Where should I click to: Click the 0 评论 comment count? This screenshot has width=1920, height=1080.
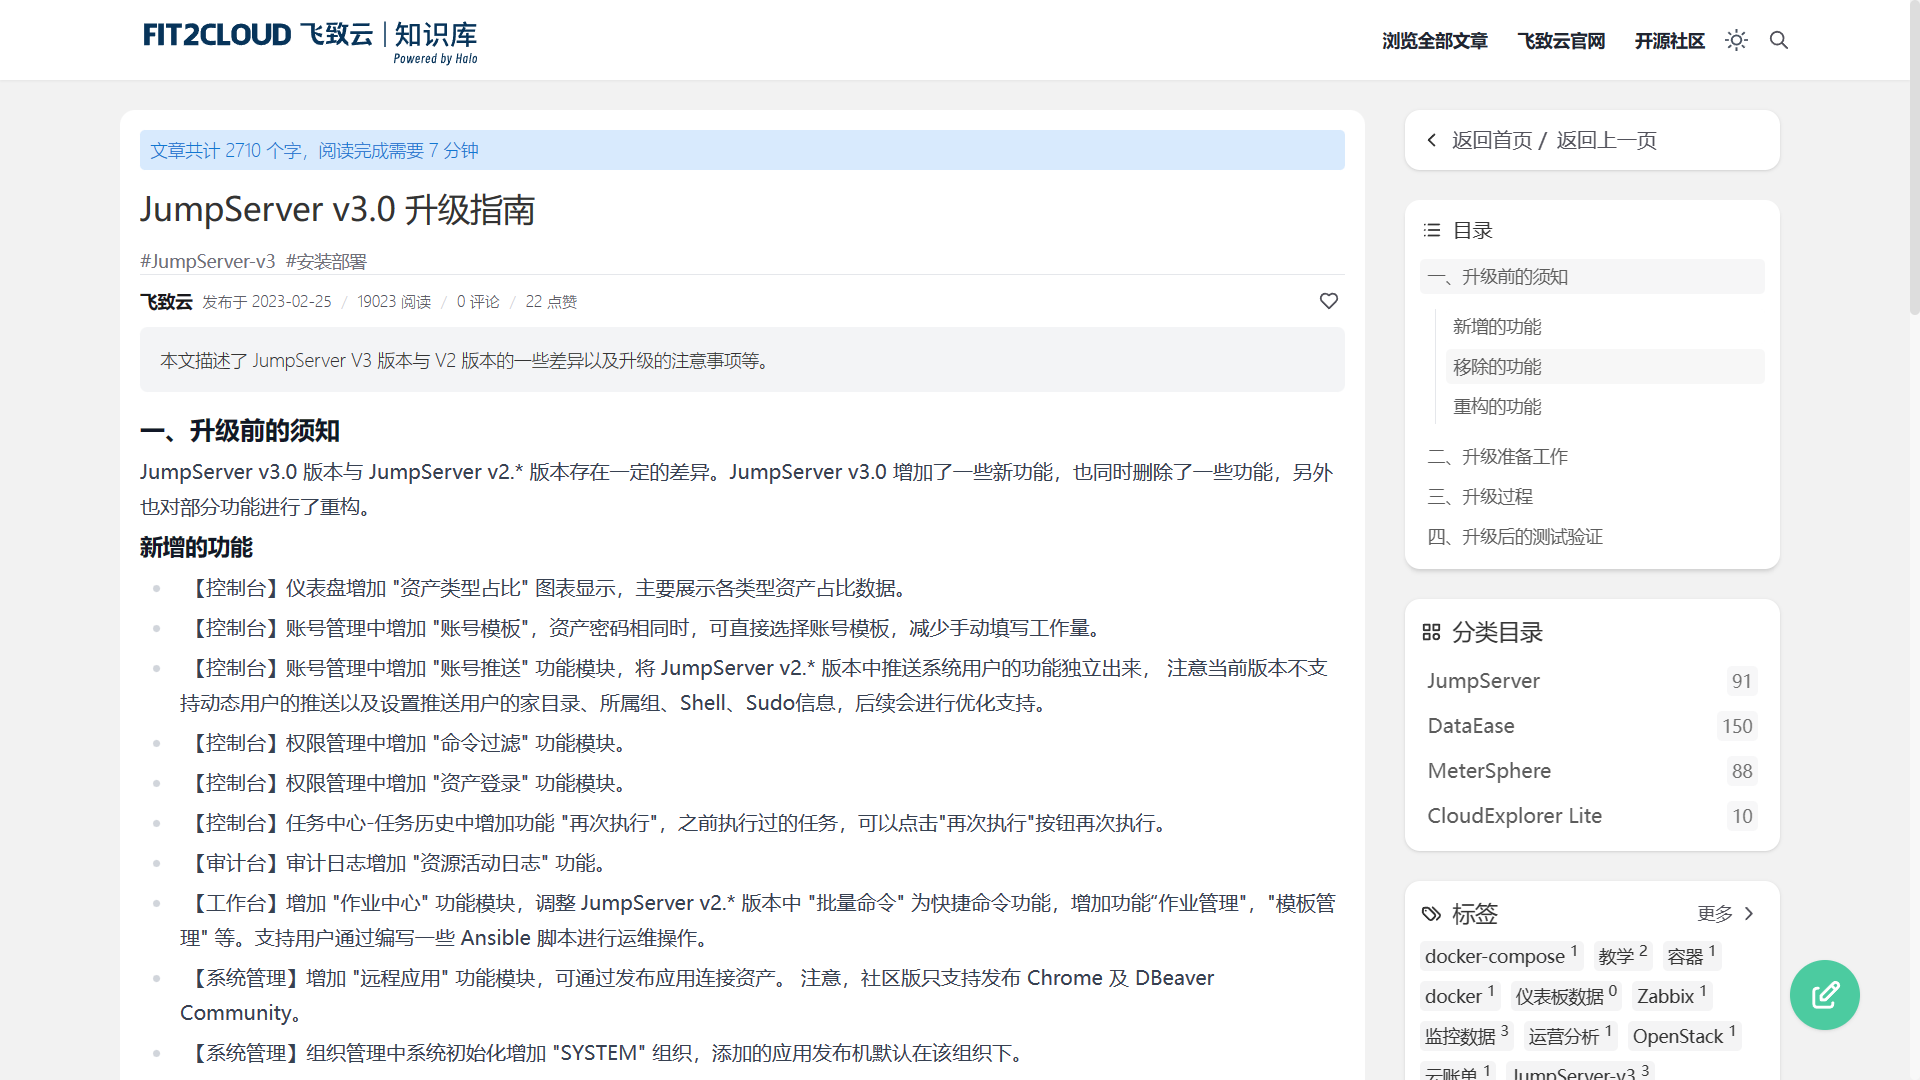(478, 302)
